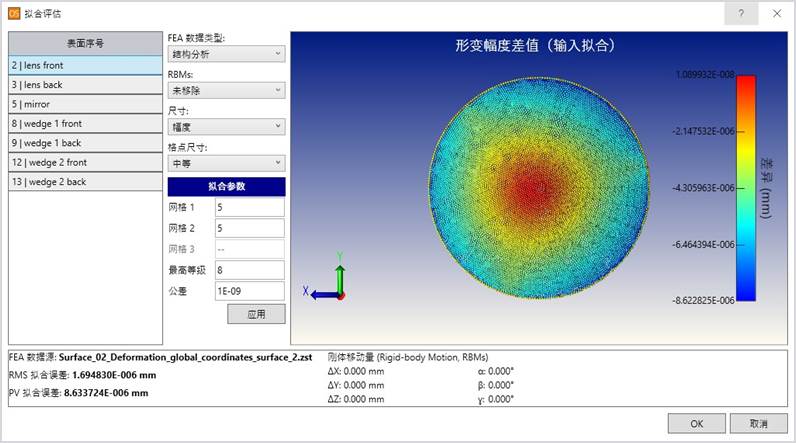Click the 公差 tolerance field

click(250, 291)
